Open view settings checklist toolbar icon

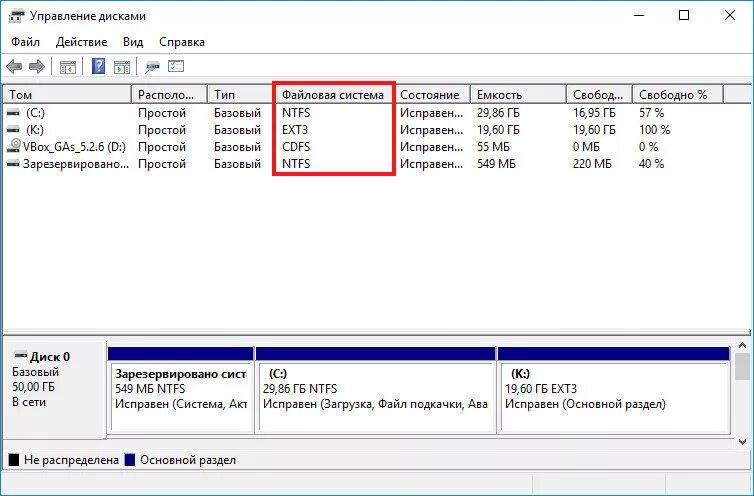pos(176,66)
